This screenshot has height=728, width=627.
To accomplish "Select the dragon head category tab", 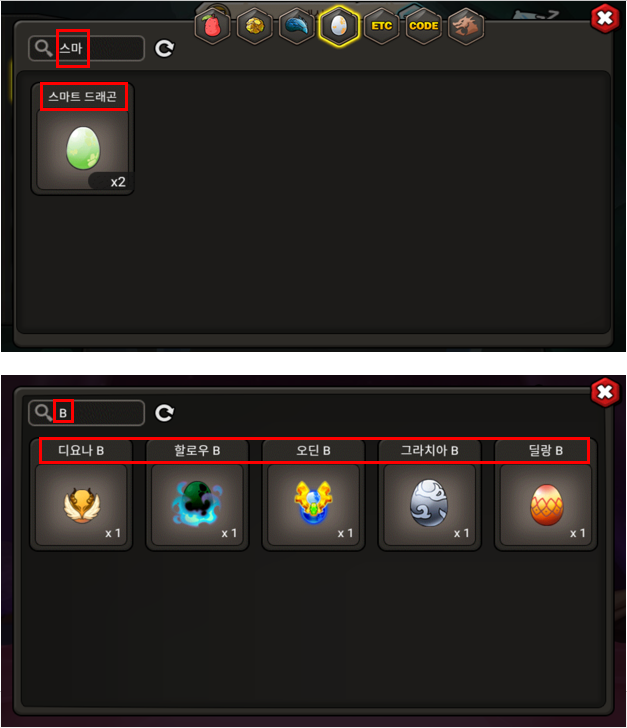I will [x=466, y=26].
